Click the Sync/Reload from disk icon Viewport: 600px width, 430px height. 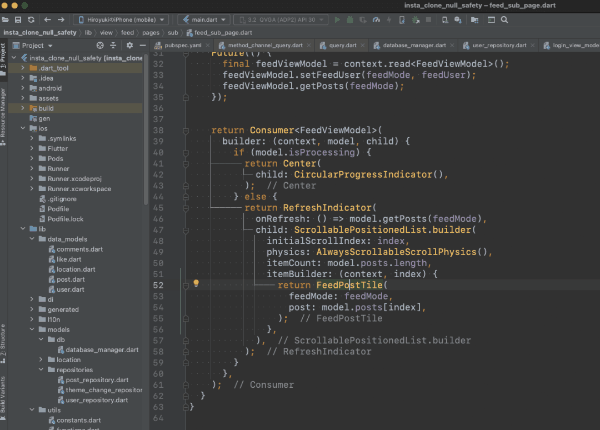click(31, 20)
